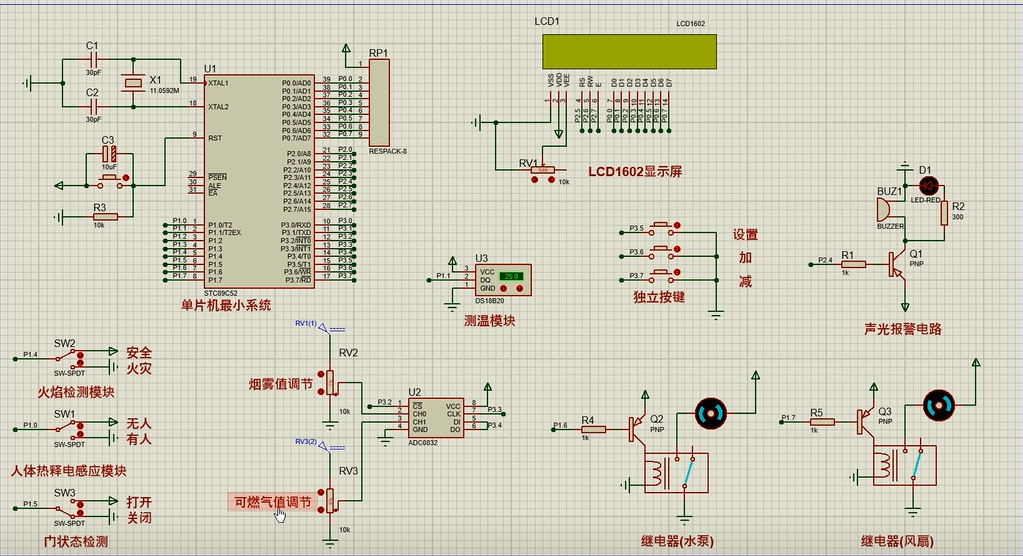
Task: Click the 烟雾值调节 label
Action: click(281, 384)
